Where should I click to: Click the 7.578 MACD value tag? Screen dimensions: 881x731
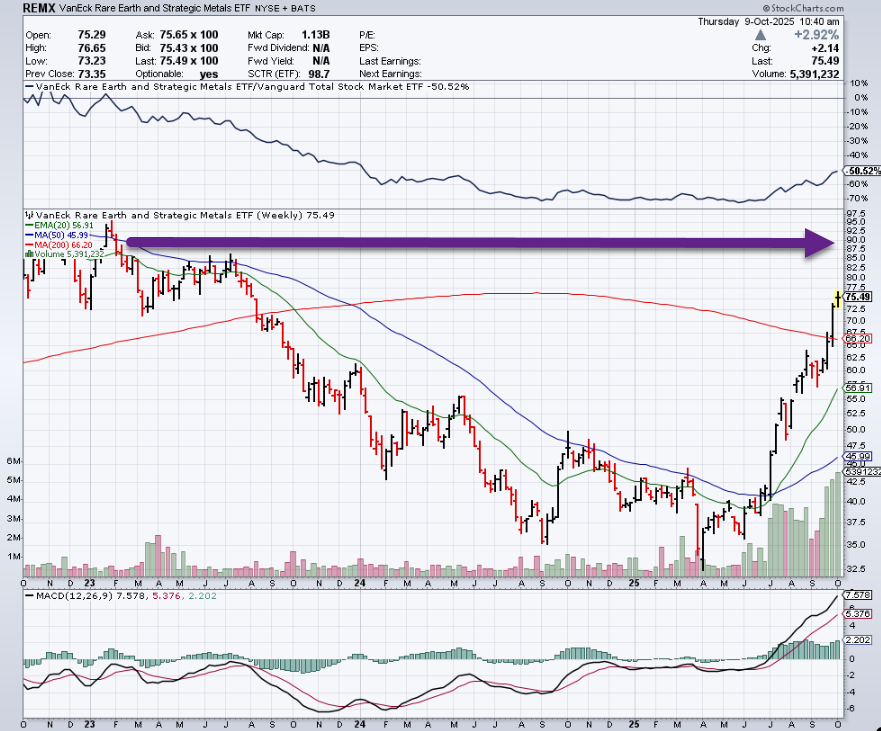(860, 595)
